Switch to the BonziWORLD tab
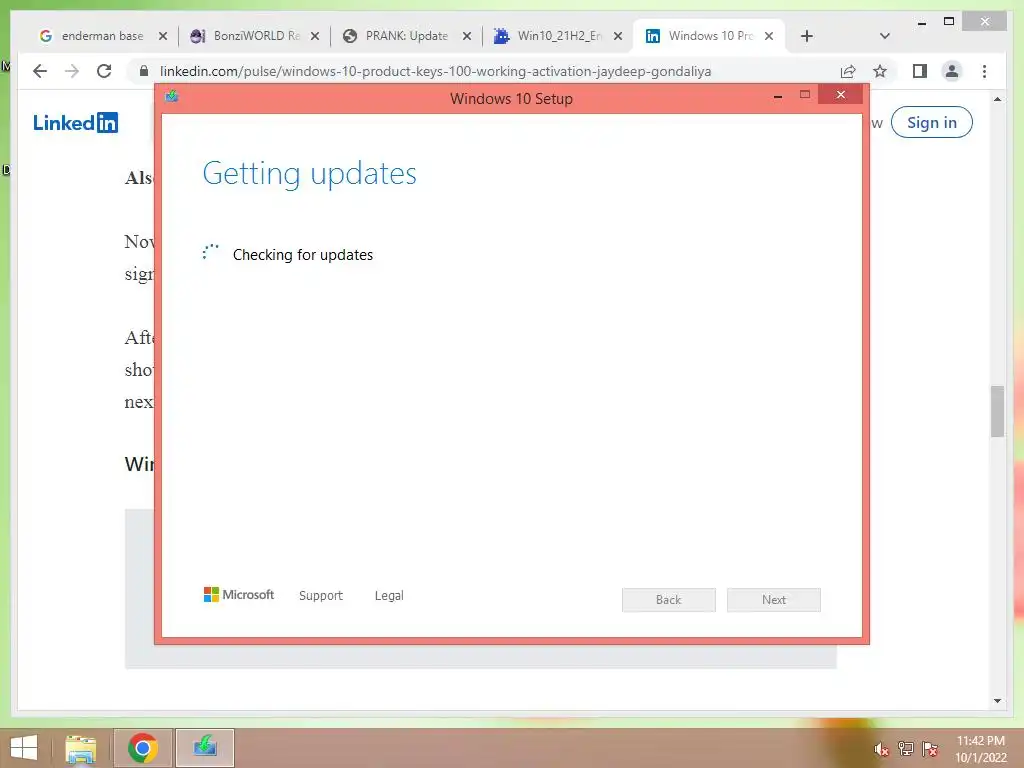 pyautogui.click(x=253, y=36)
